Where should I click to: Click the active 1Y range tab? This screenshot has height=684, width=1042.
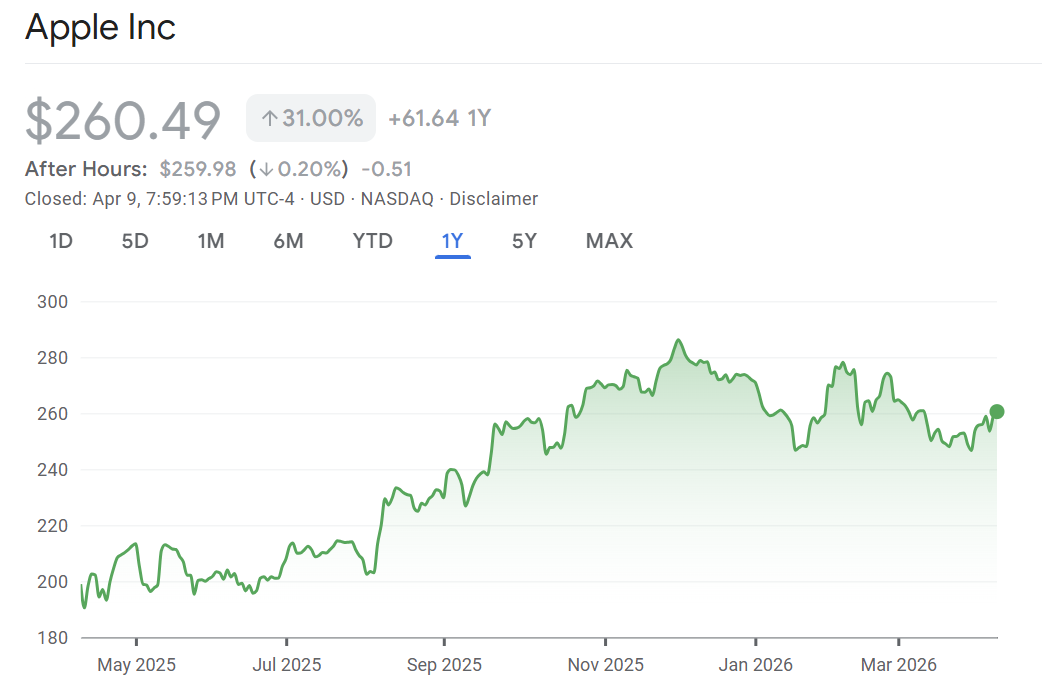point(452,241)
